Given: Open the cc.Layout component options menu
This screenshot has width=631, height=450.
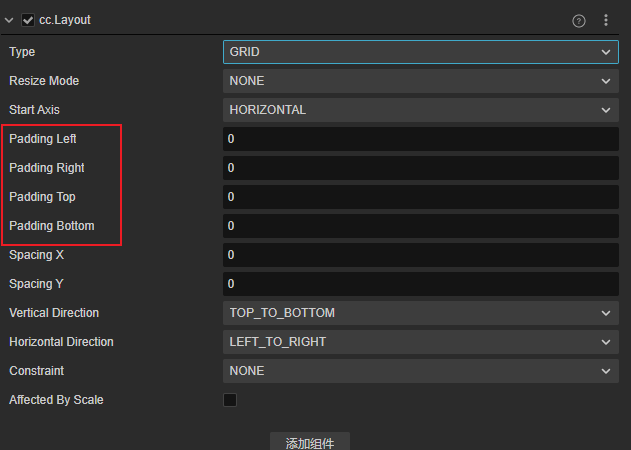Looking at the screenshot, I should 605,20.
